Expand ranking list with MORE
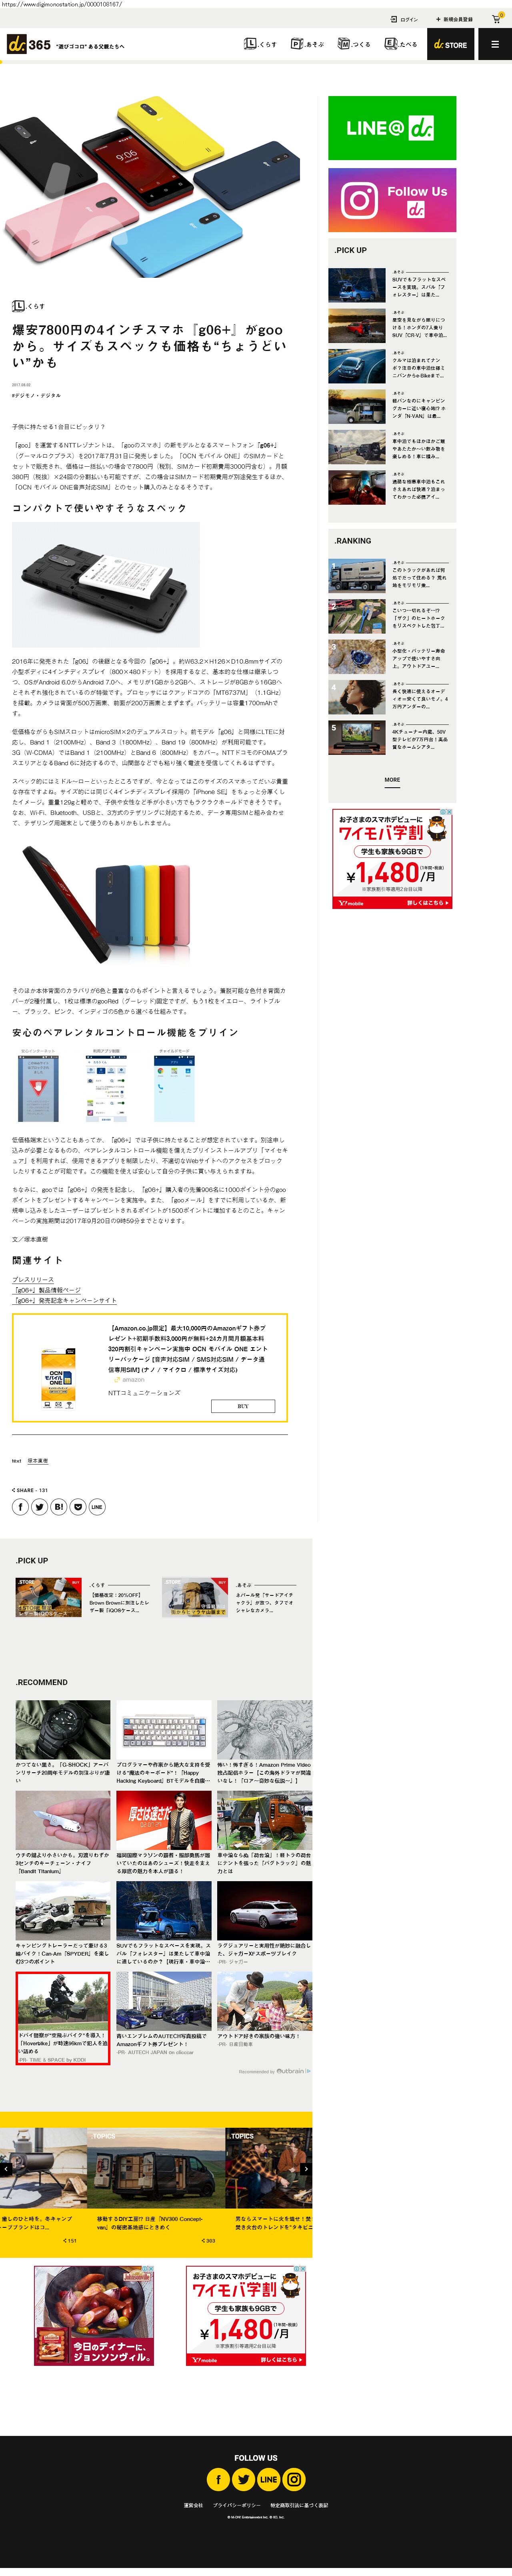The image size is (512, 2576). coord(392,780)
